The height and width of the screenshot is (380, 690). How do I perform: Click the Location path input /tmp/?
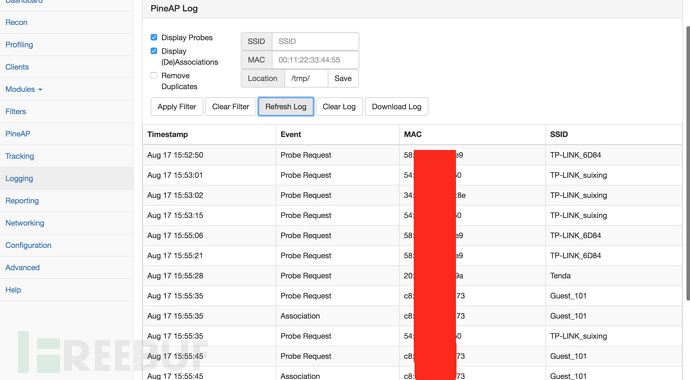[306, 78]
